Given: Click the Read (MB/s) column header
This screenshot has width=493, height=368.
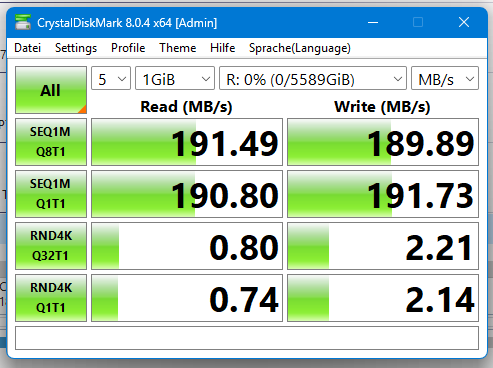Looking at the screenshot, I should click(x=186, y=107).
